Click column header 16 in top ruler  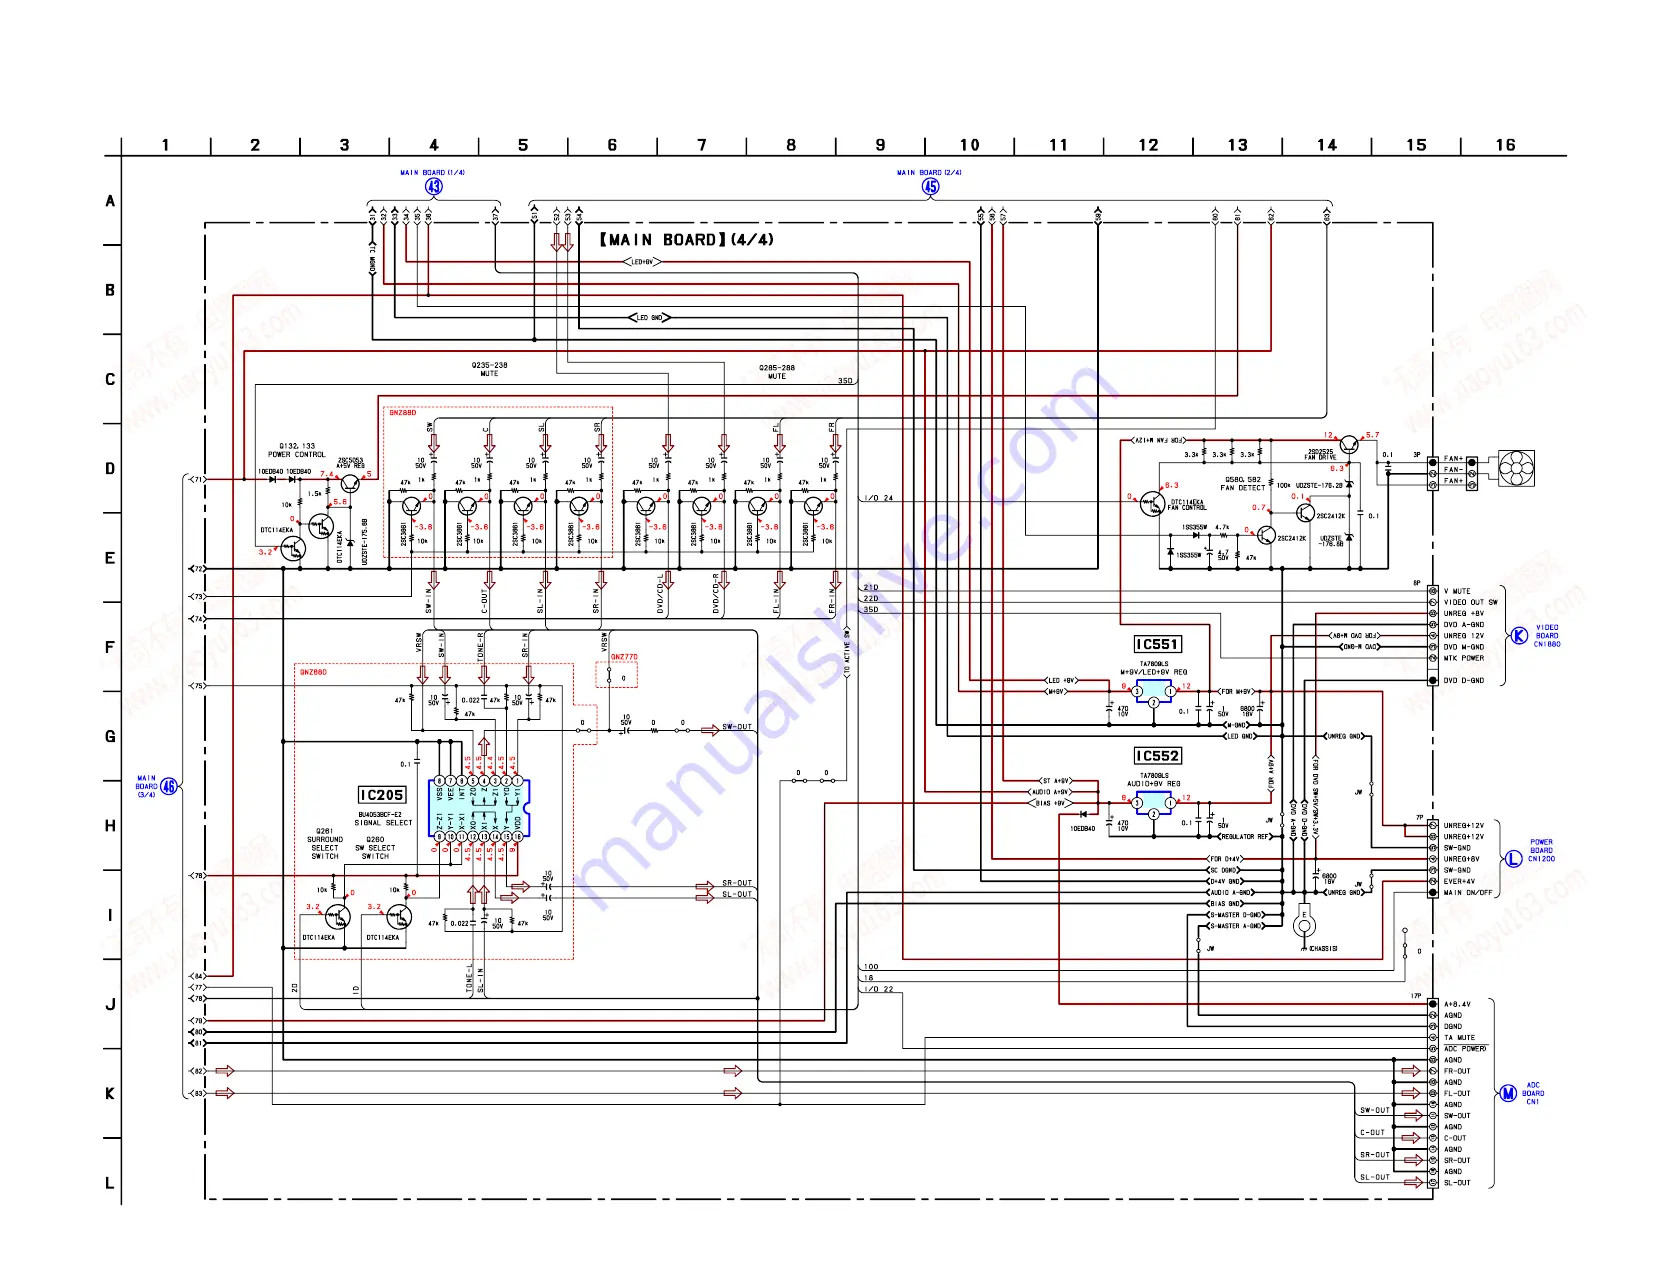(x=1505, y=145)
